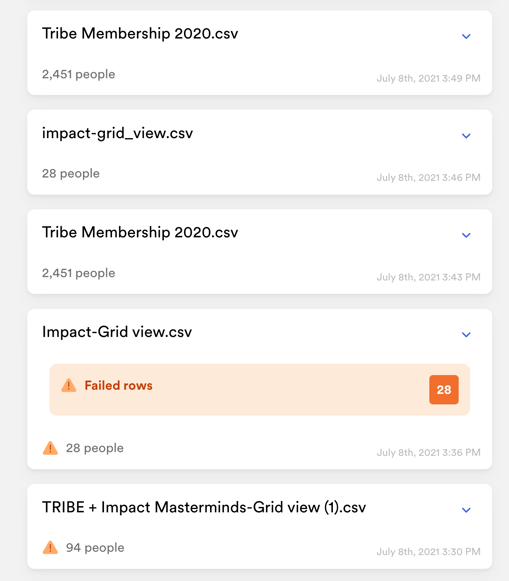Select the Impact-Grid view.csv file title
Image resolution: width=509 pixels, height=581 pixels.
[x=117, y=332]
